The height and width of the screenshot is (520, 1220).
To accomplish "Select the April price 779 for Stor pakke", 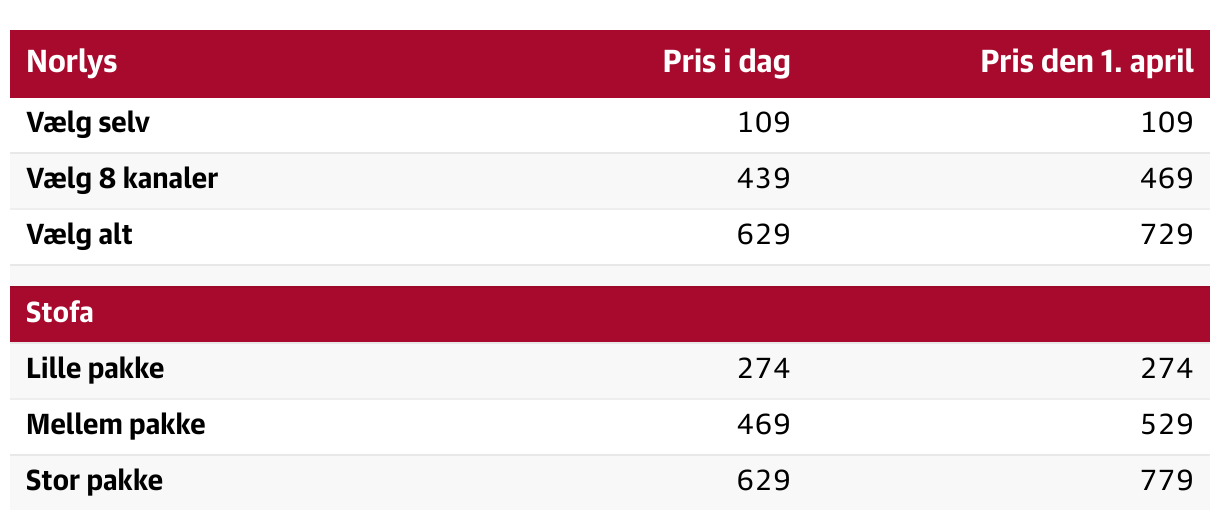I will [1167, 481].
